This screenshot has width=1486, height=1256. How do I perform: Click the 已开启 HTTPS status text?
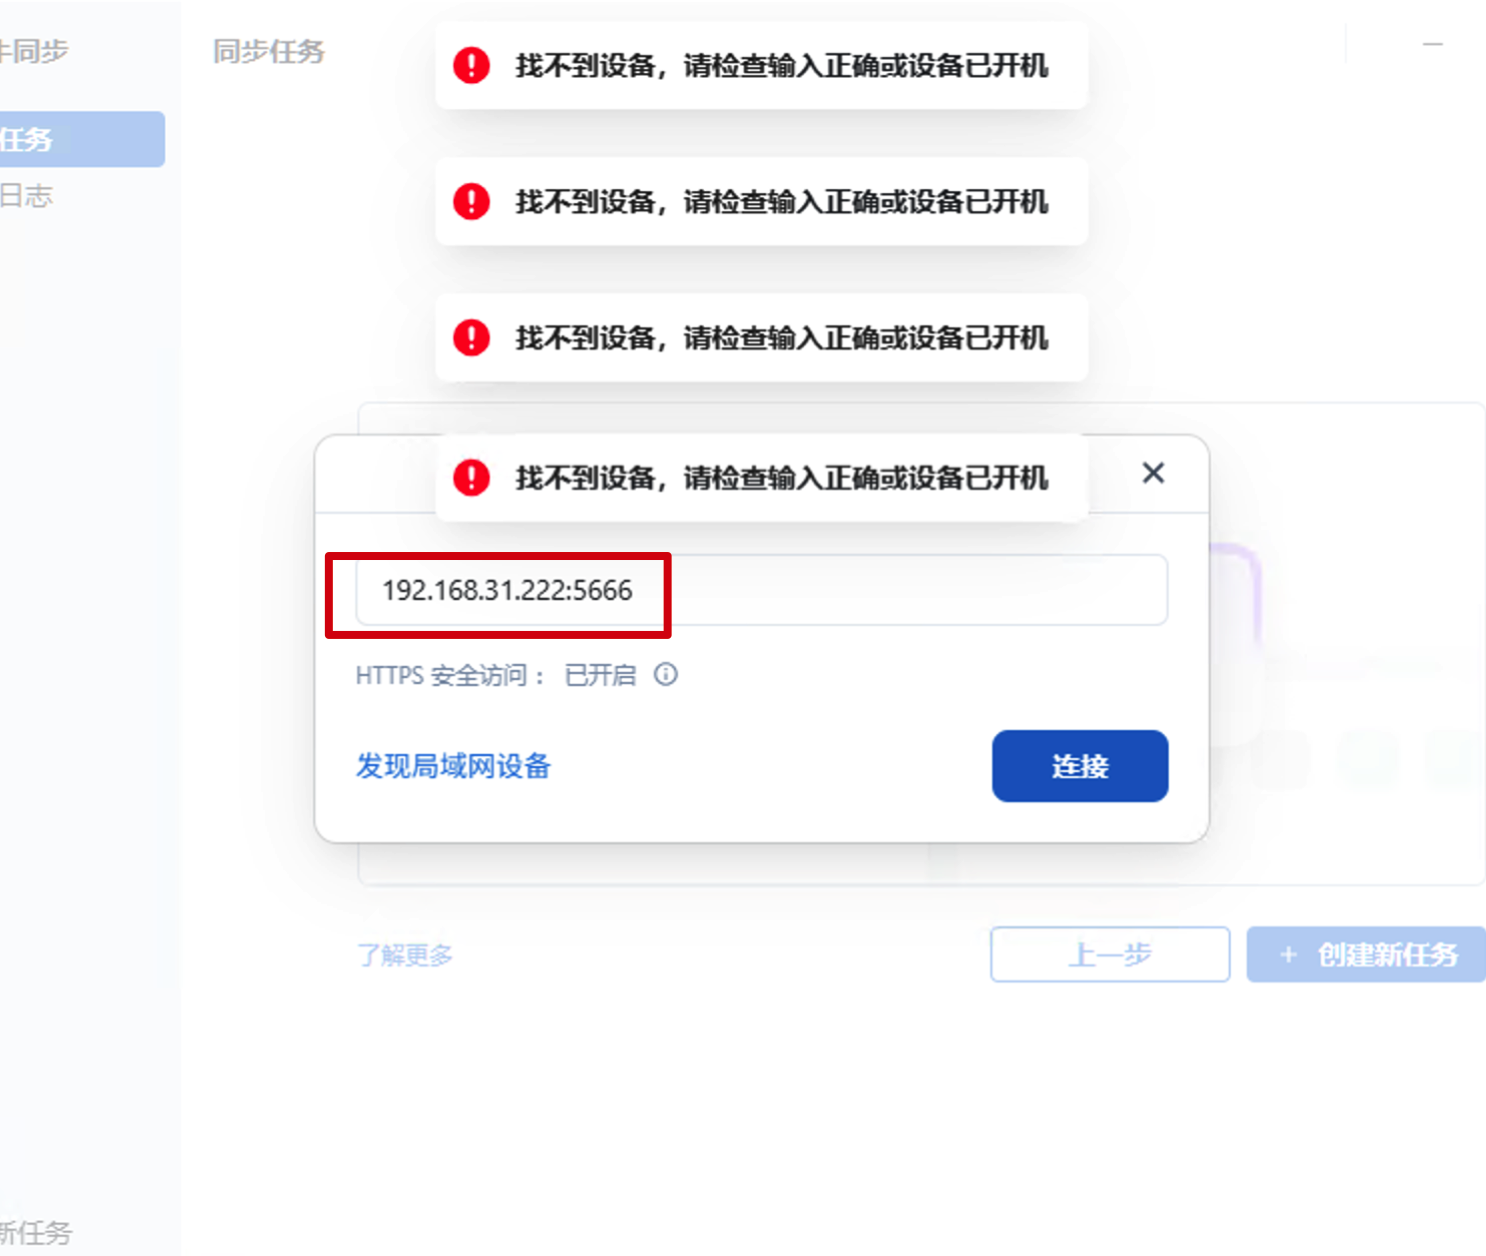point(600,675)
